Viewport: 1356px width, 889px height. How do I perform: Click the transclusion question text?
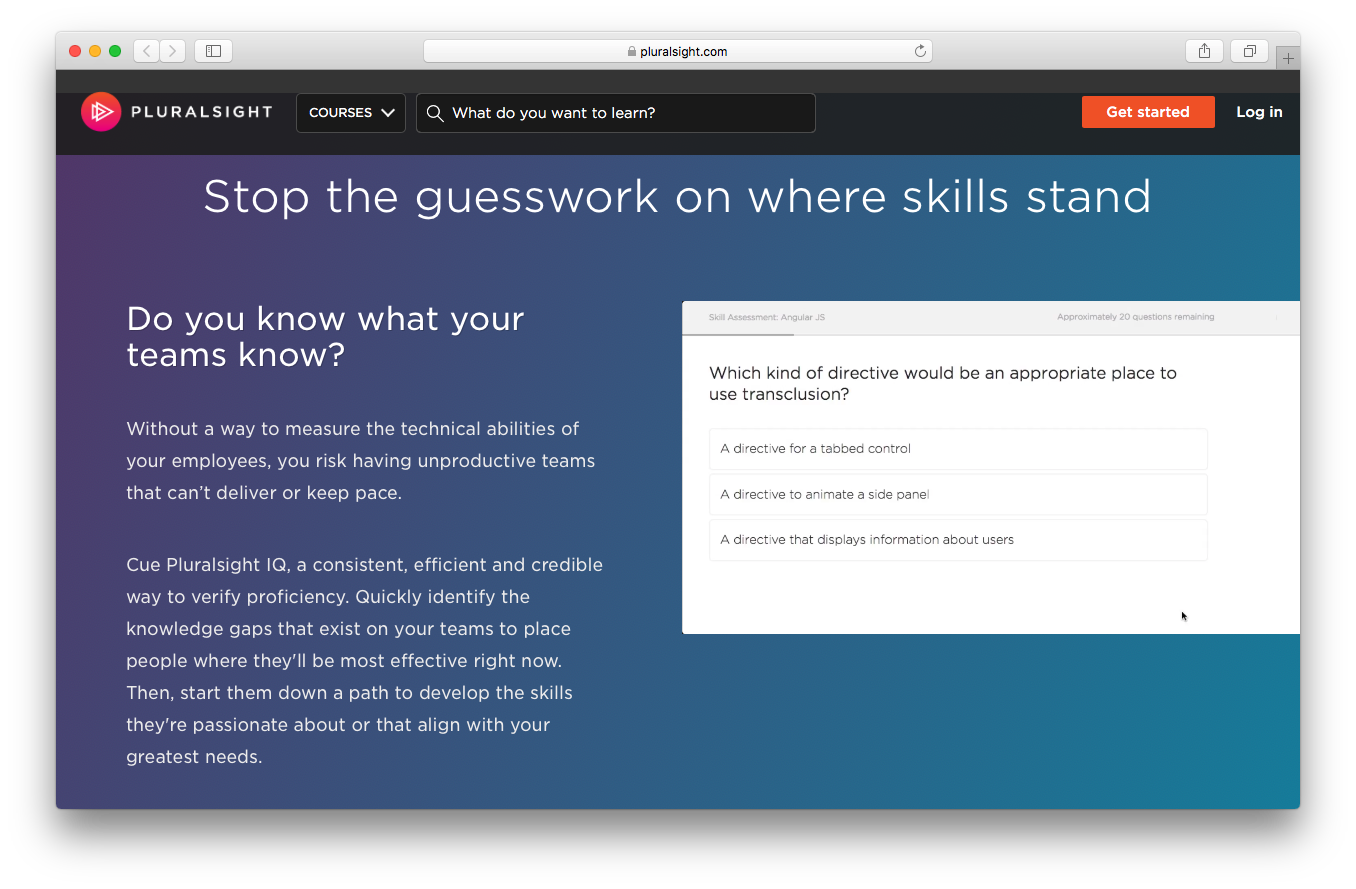click(x=943, y=383)
